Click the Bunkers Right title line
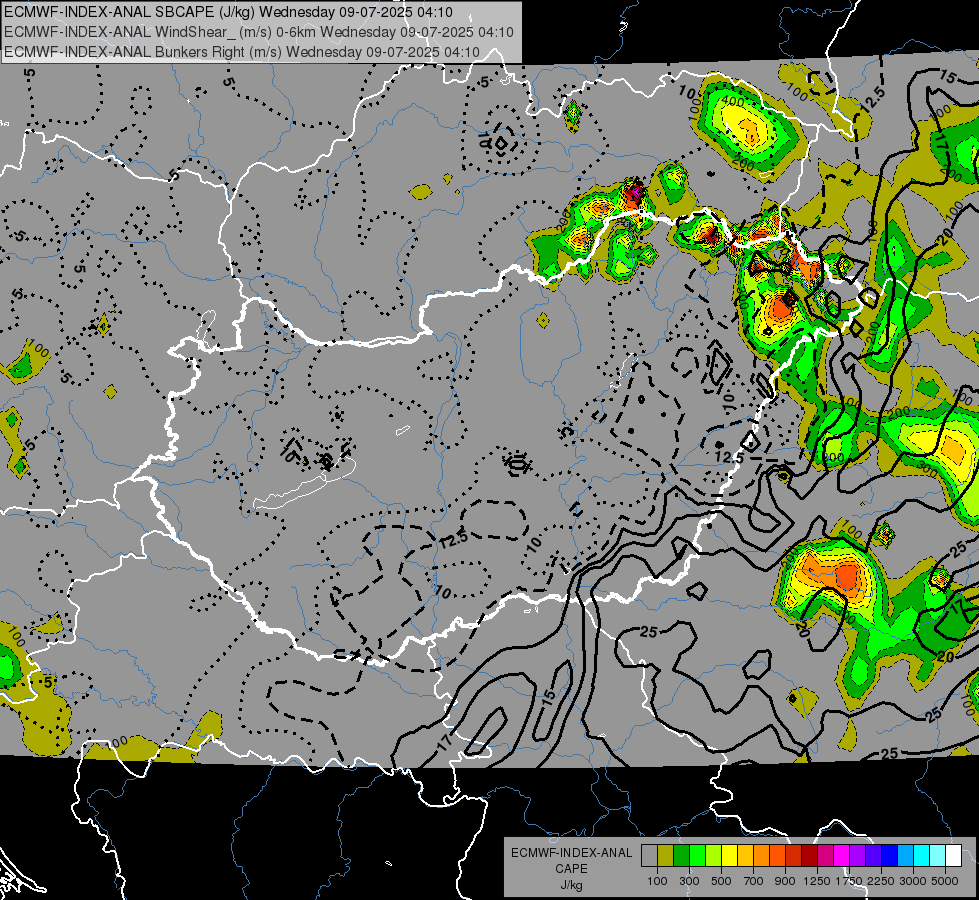The width and height of the screenshot is (979, 900). point(242,52)
